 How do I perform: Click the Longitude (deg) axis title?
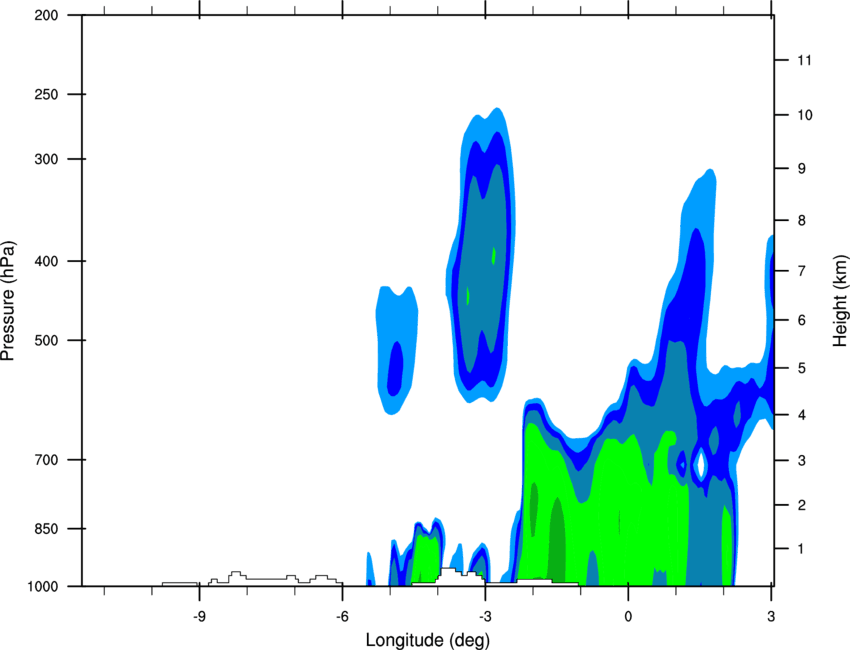coord(428,640)
